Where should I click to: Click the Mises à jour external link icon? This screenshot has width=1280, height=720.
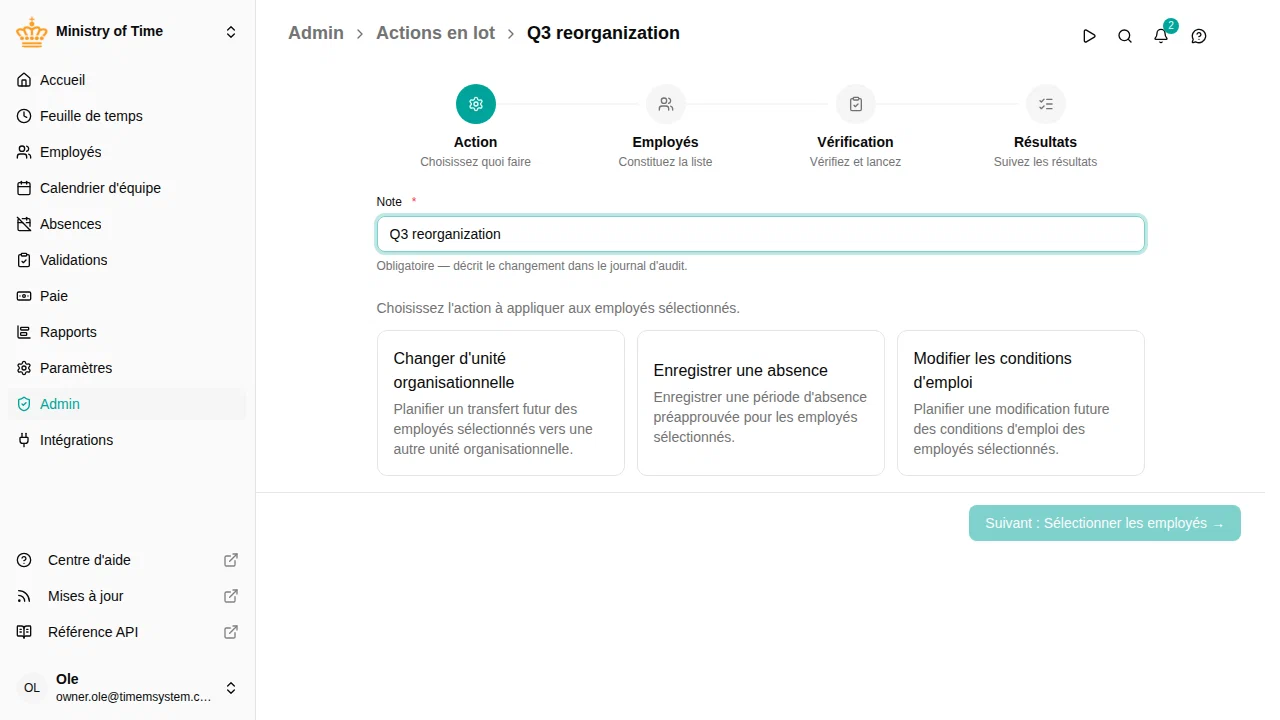[231, 596]
